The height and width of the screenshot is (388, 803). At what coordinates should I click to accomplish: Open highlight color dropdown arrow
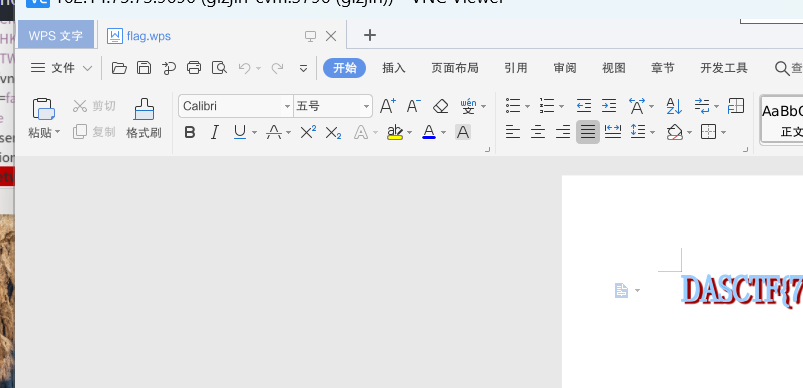(409, 133)
